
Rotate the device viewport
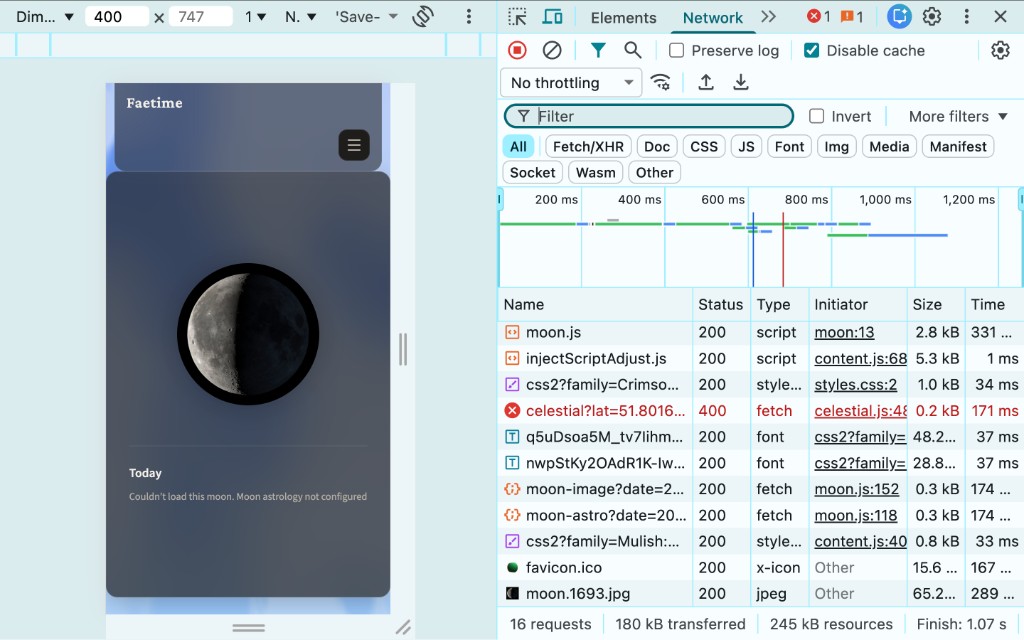[423, 17]
